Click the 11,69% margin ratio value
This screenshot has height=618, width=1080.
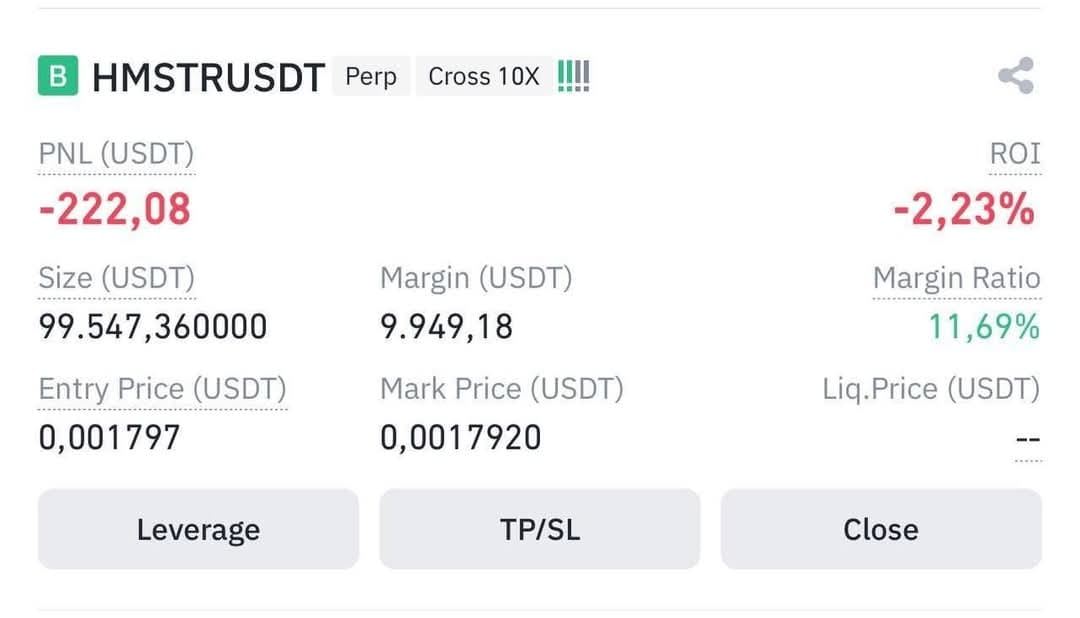click(x=984, y=327)
